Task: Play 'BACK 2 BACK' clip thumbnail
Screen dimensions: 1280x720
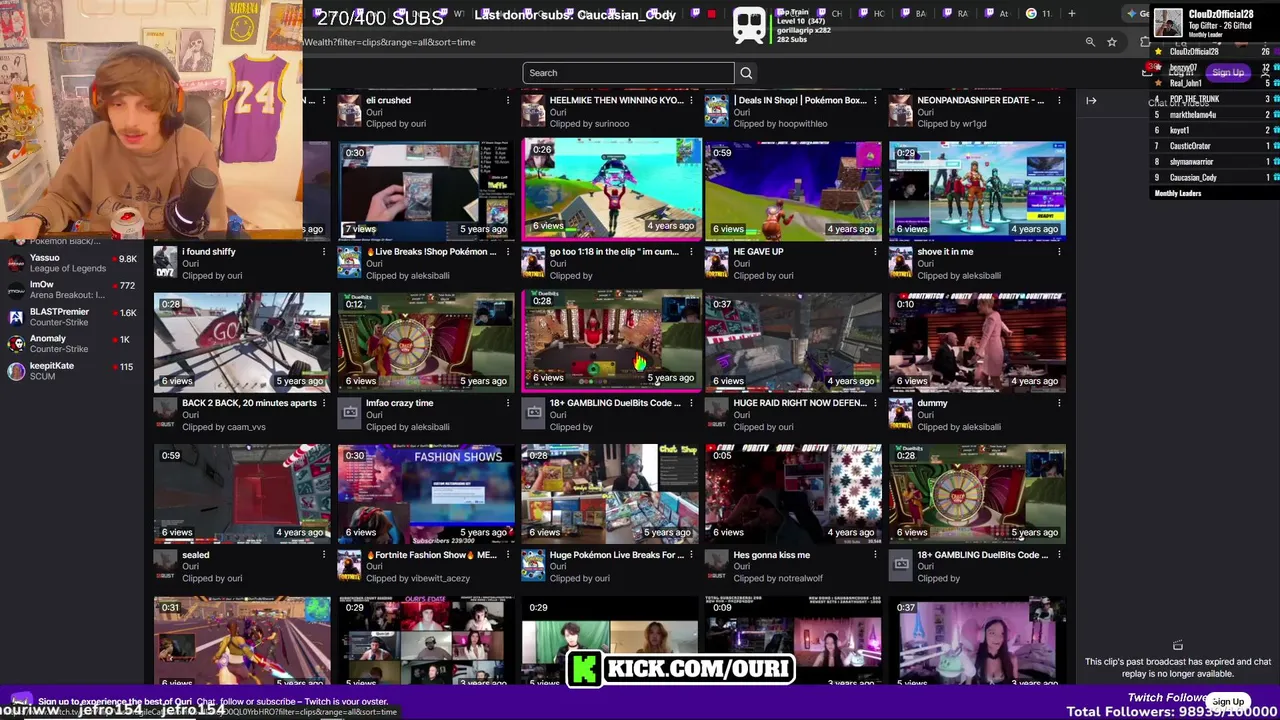Action: [x=242, y=341]
